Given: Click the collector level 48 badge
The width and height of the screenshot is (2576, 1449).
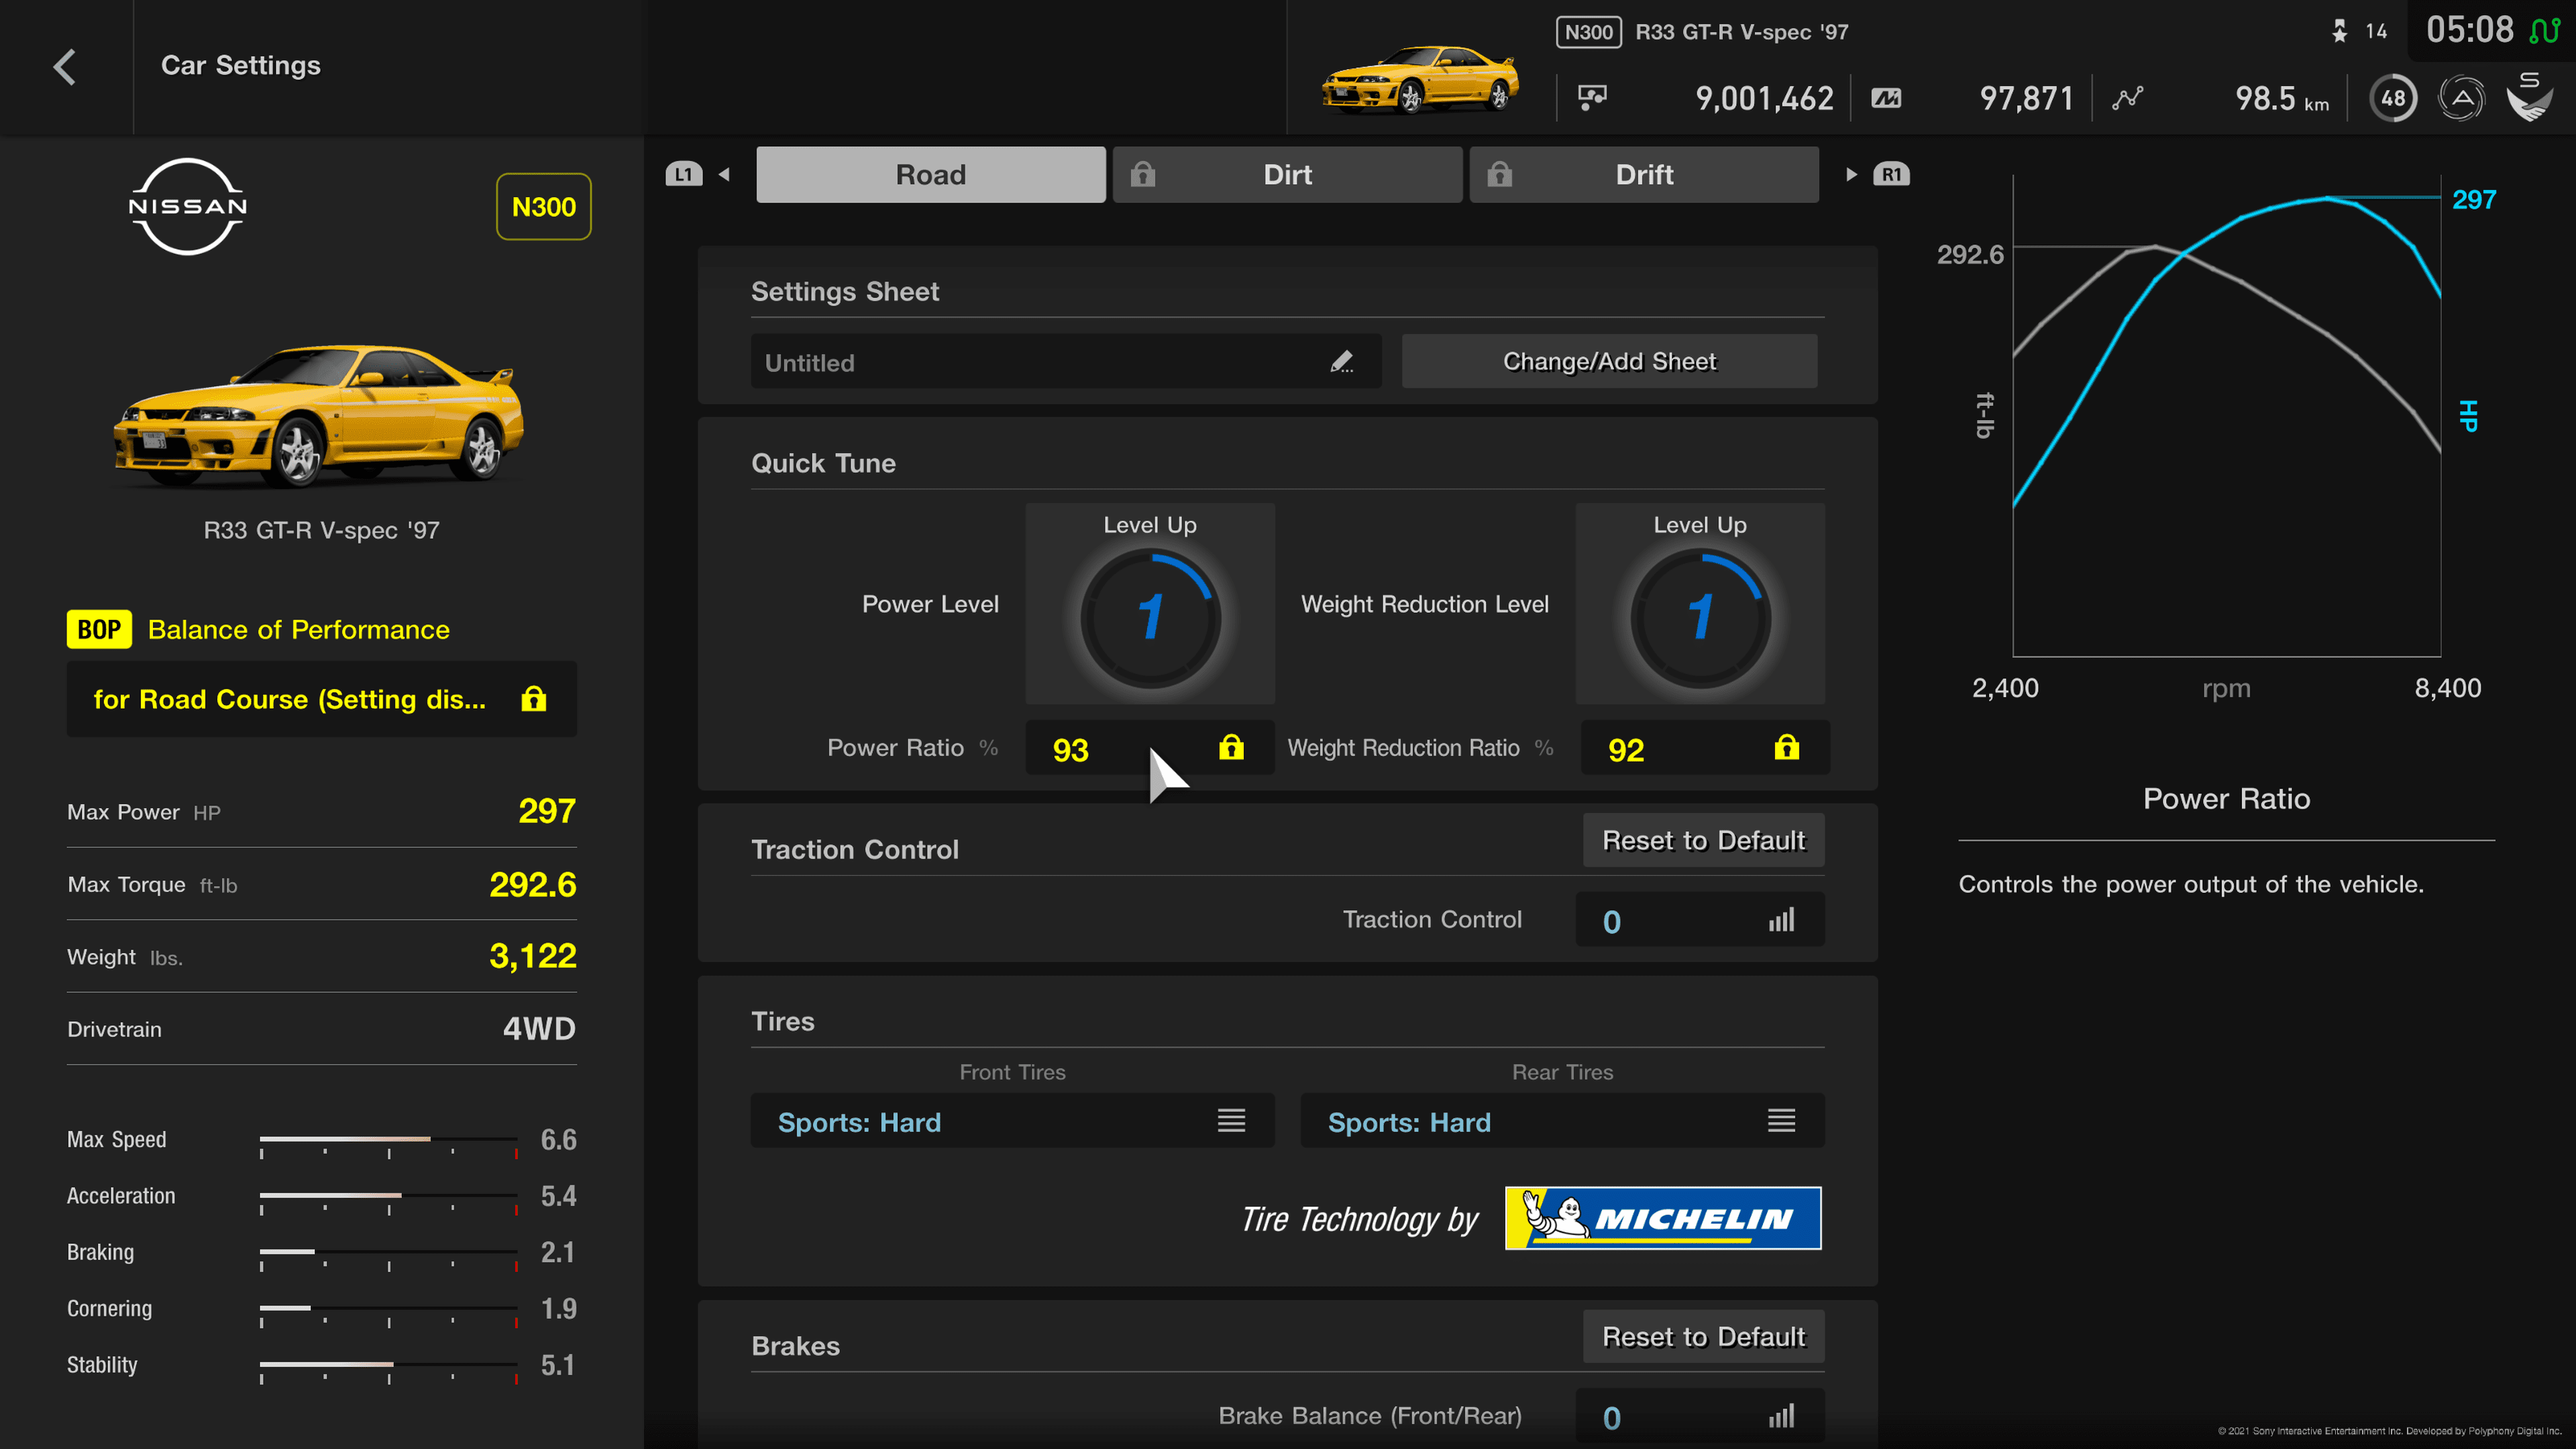Looking at the screenshot, I should pyautogui.click(x=2393, y=98).
